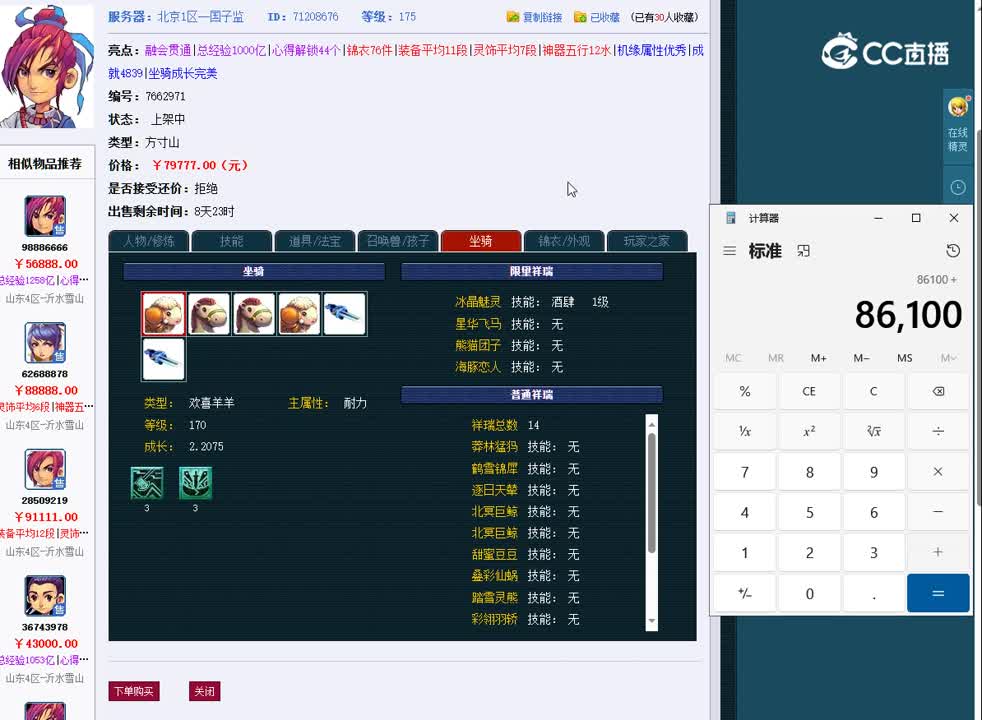
Task: Click the CE clear entry button
Action: [809, 391]
